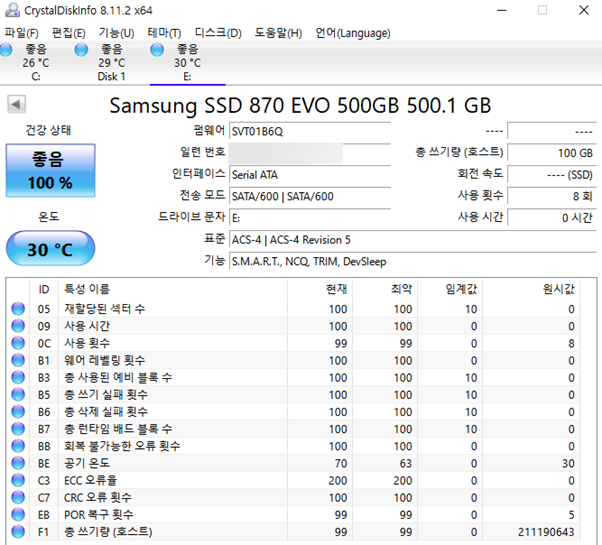Click the status orb for attribute EB
Viewport: 602px width, 545px height.
(x=18, y=514)
